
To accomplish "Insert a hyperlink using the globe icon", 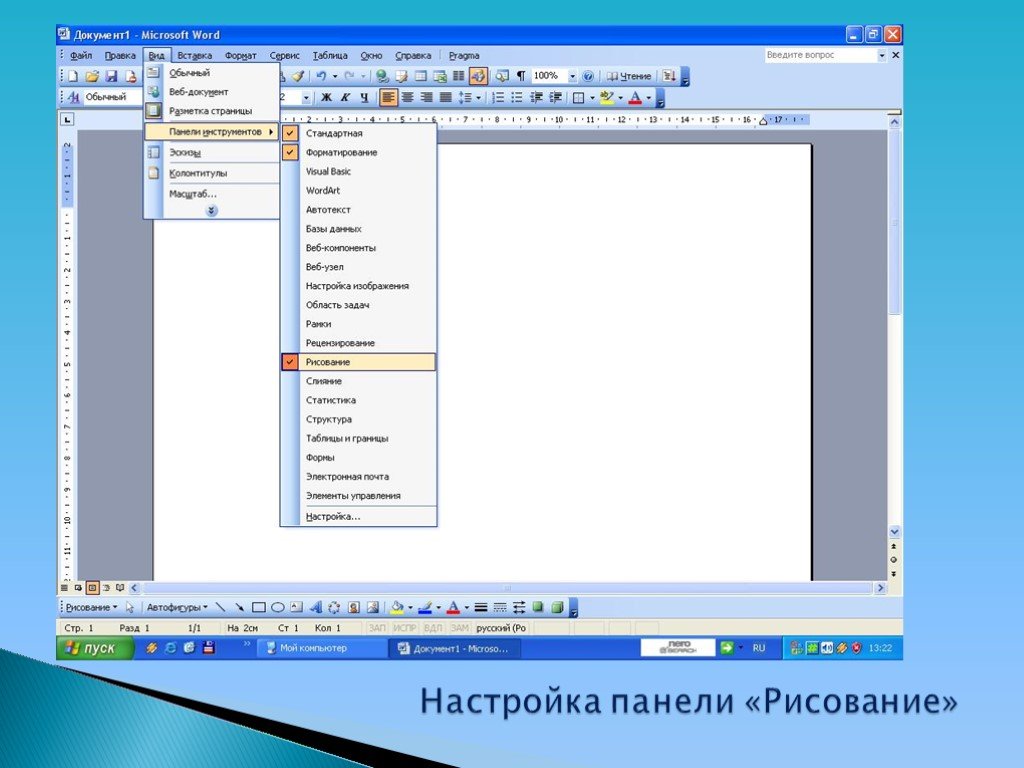I will 383,76.
